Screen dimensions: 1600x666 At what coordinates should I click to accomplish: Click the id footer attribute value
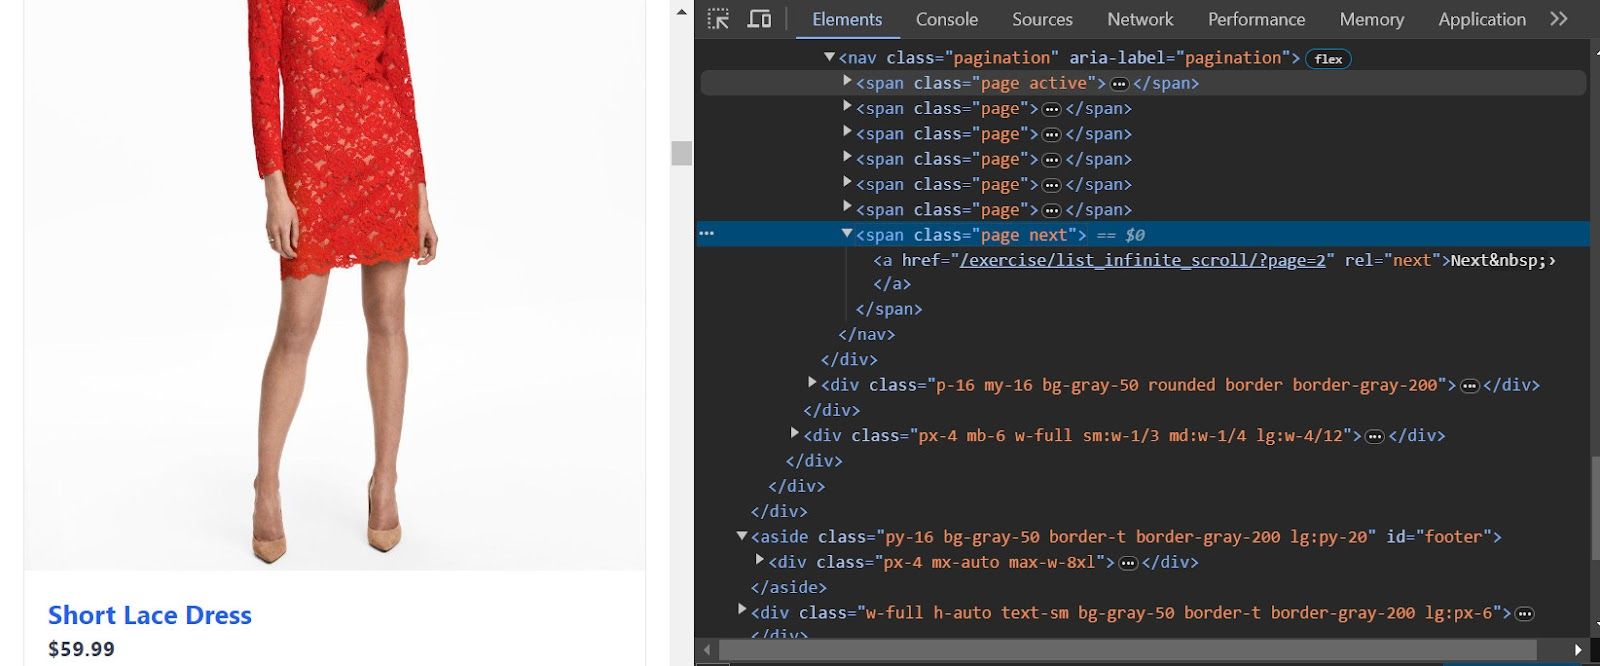(1454, 537)
